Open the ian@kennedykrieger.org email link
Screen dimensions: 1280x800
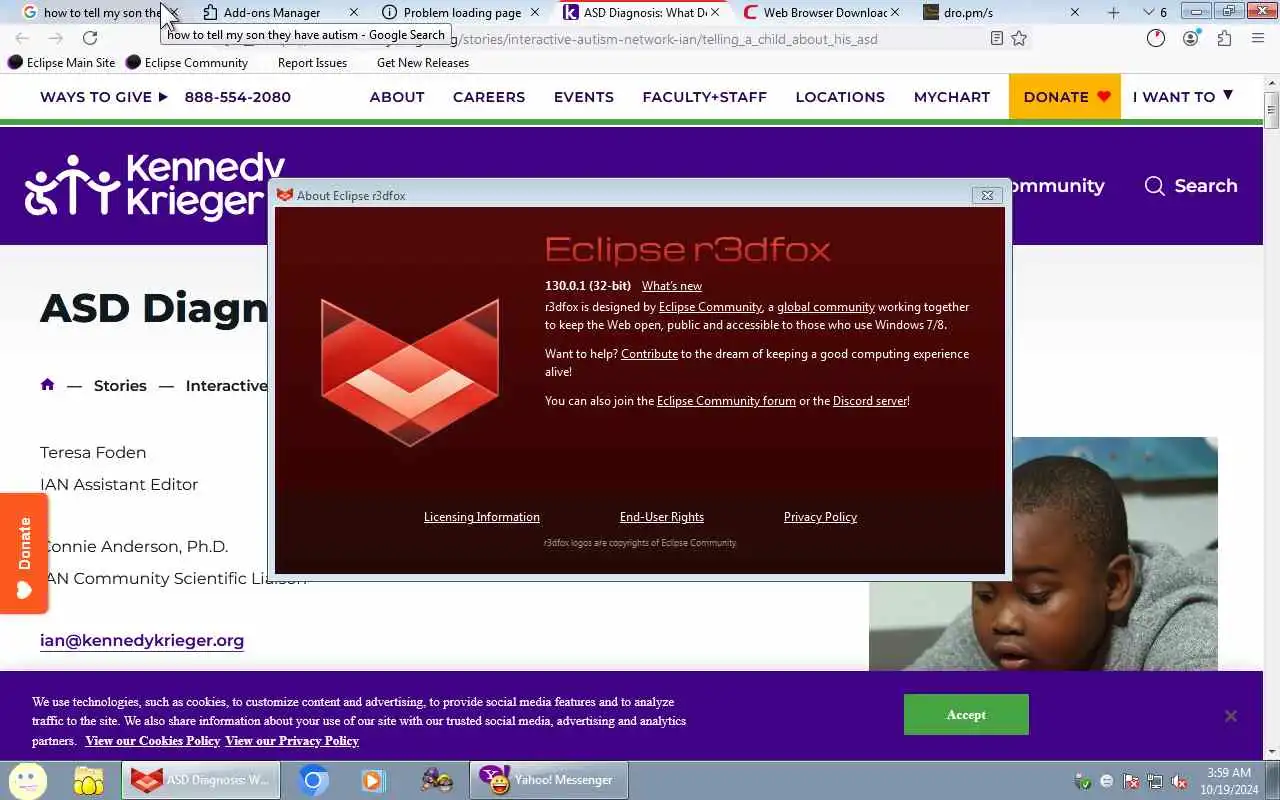[142, 640]
